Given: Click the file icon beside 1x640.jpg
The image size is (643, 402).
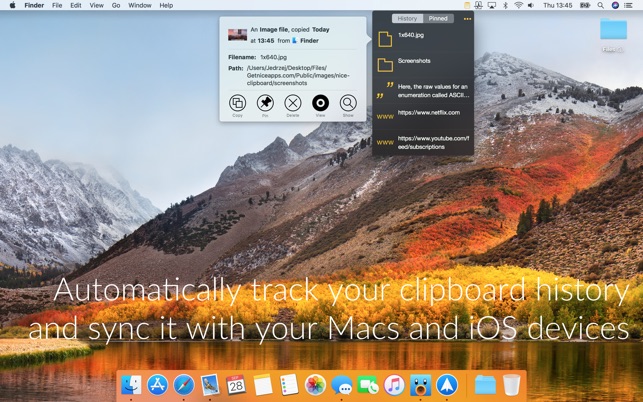Looking at the screenshot, I should tap(385, 39).
